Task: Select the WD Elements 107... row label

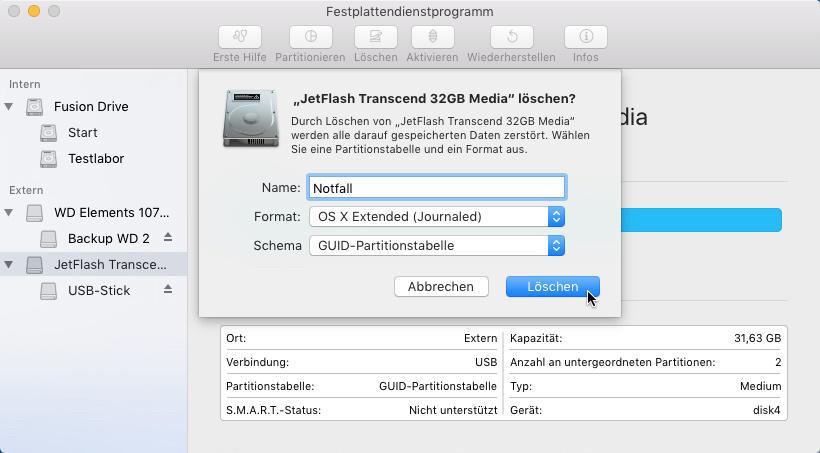Action: [x=111, y=213]
